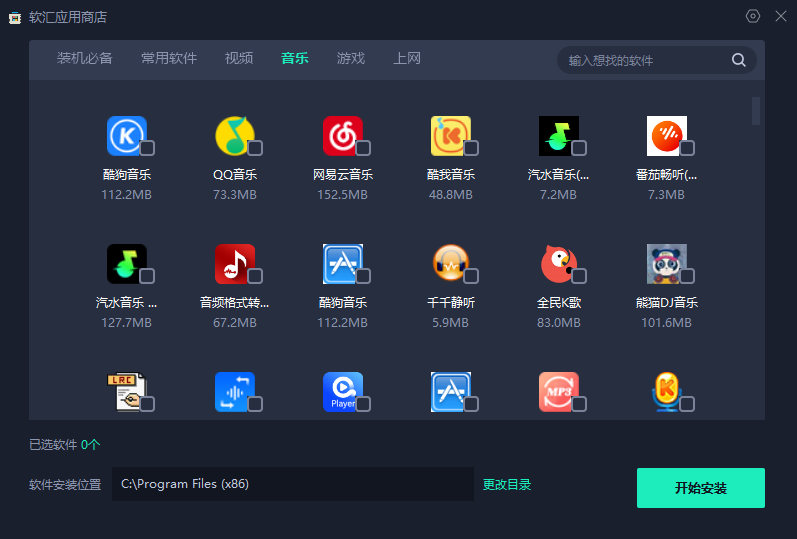Click the QQ音乐 yellow note icon
The width and height of the screenshot is (797, 539).
coord(234,136)
